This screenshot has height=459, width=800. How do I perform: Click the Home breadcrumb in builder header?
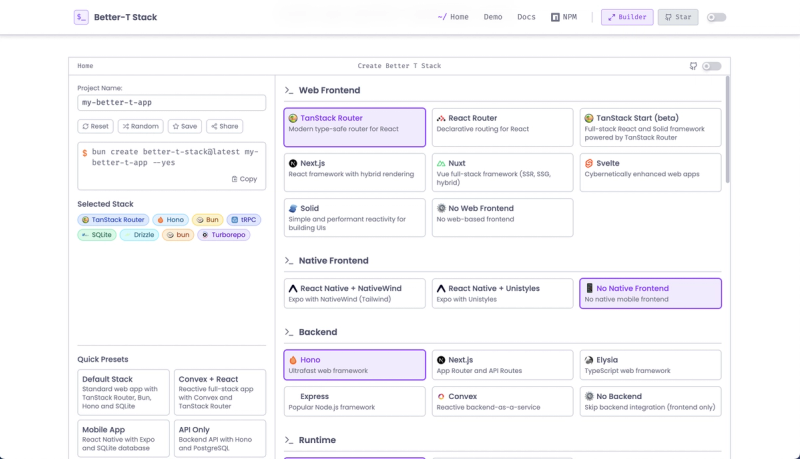tap(85, 66)
